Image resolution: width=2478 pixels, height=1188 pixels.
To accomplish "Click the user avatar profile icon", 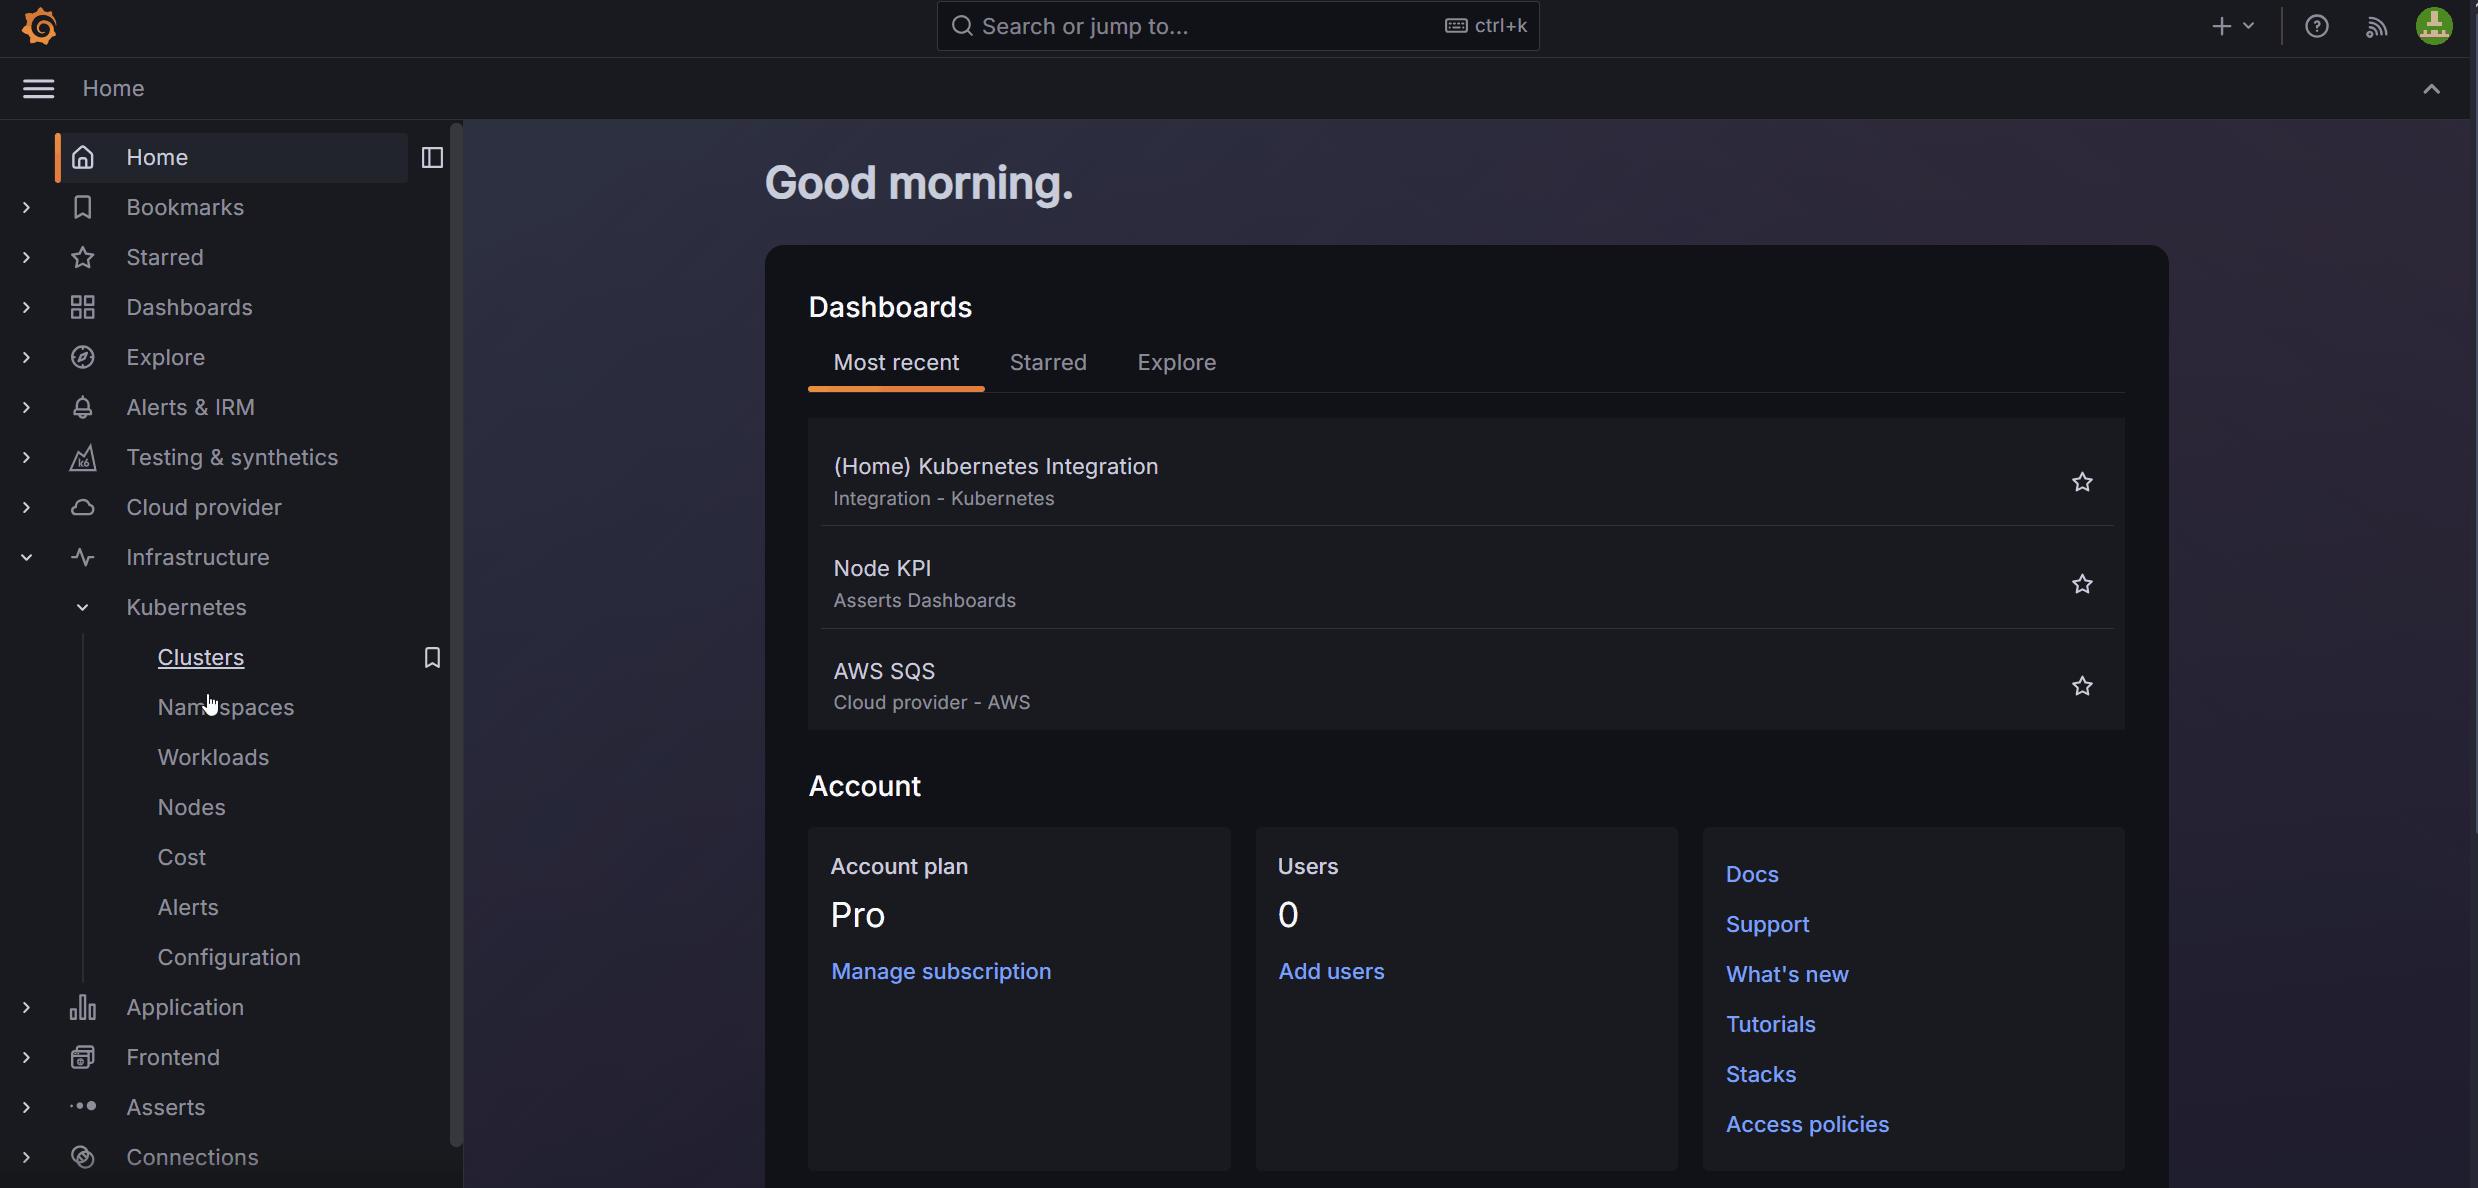I will pos(2433,26).
